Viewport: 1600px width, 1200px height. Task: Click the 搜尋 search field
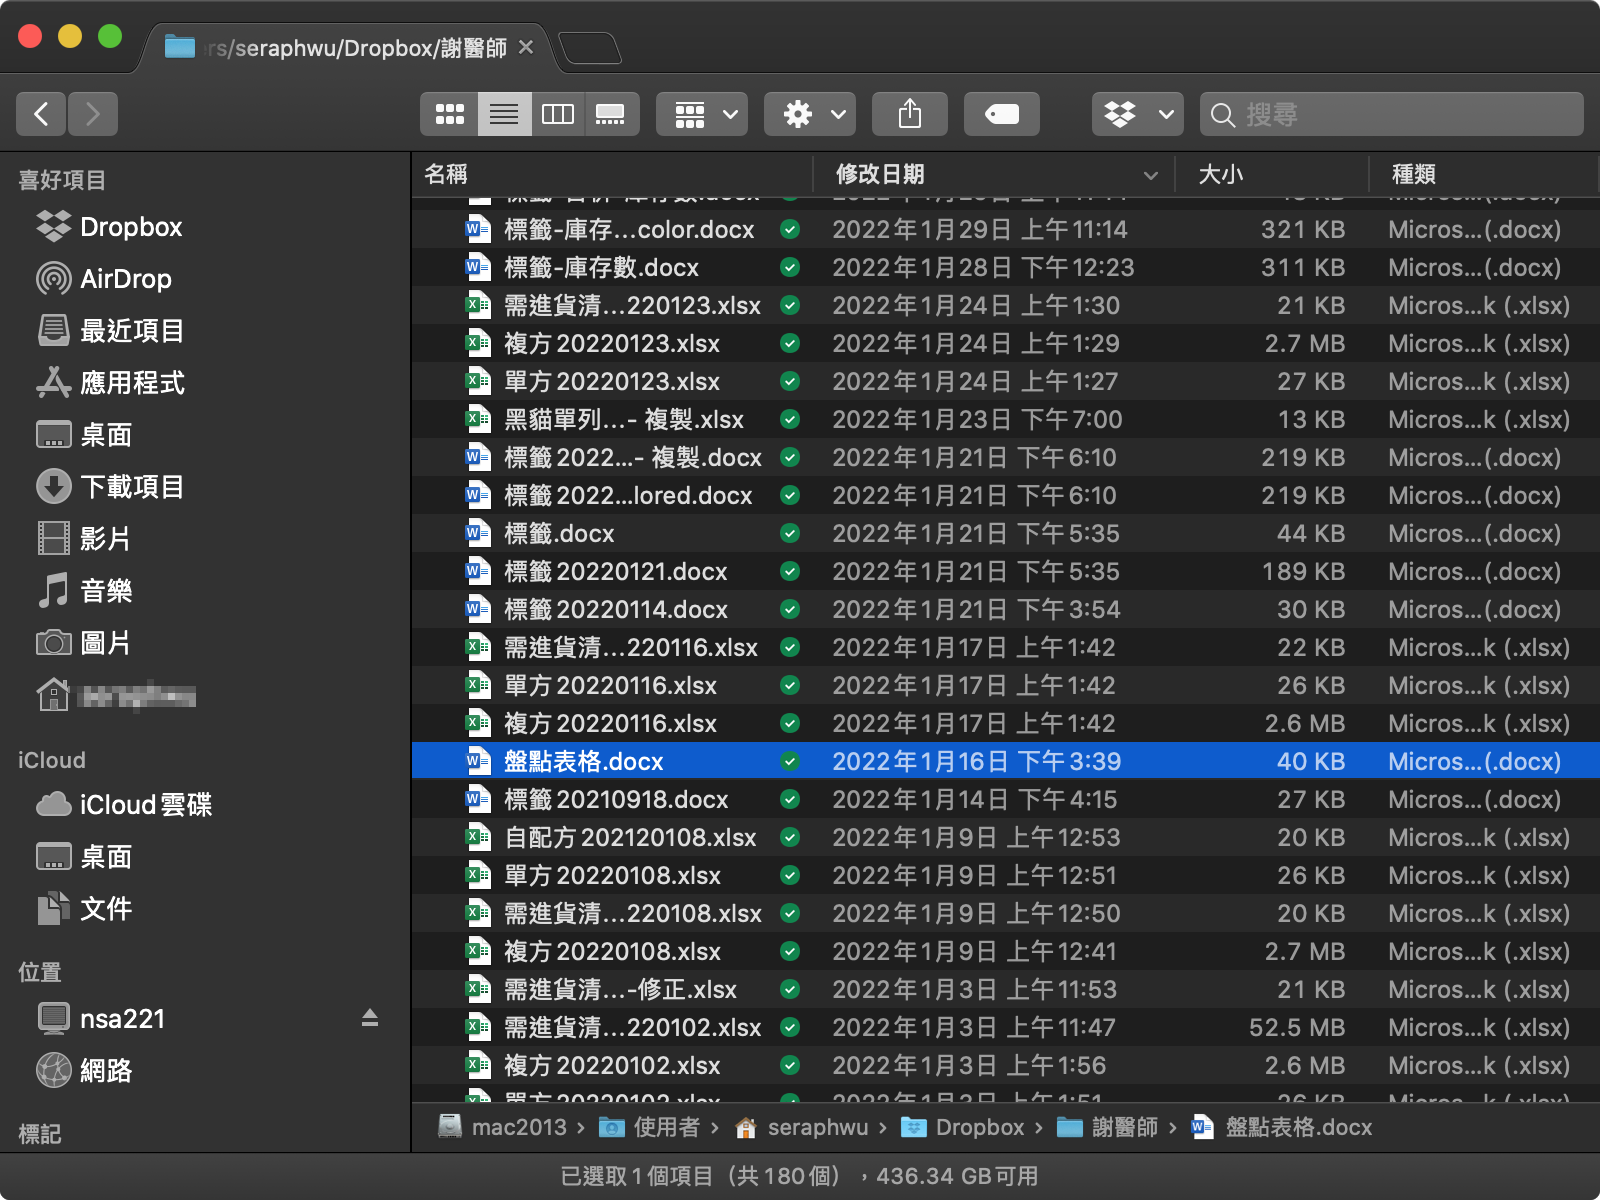(1400, 114)
